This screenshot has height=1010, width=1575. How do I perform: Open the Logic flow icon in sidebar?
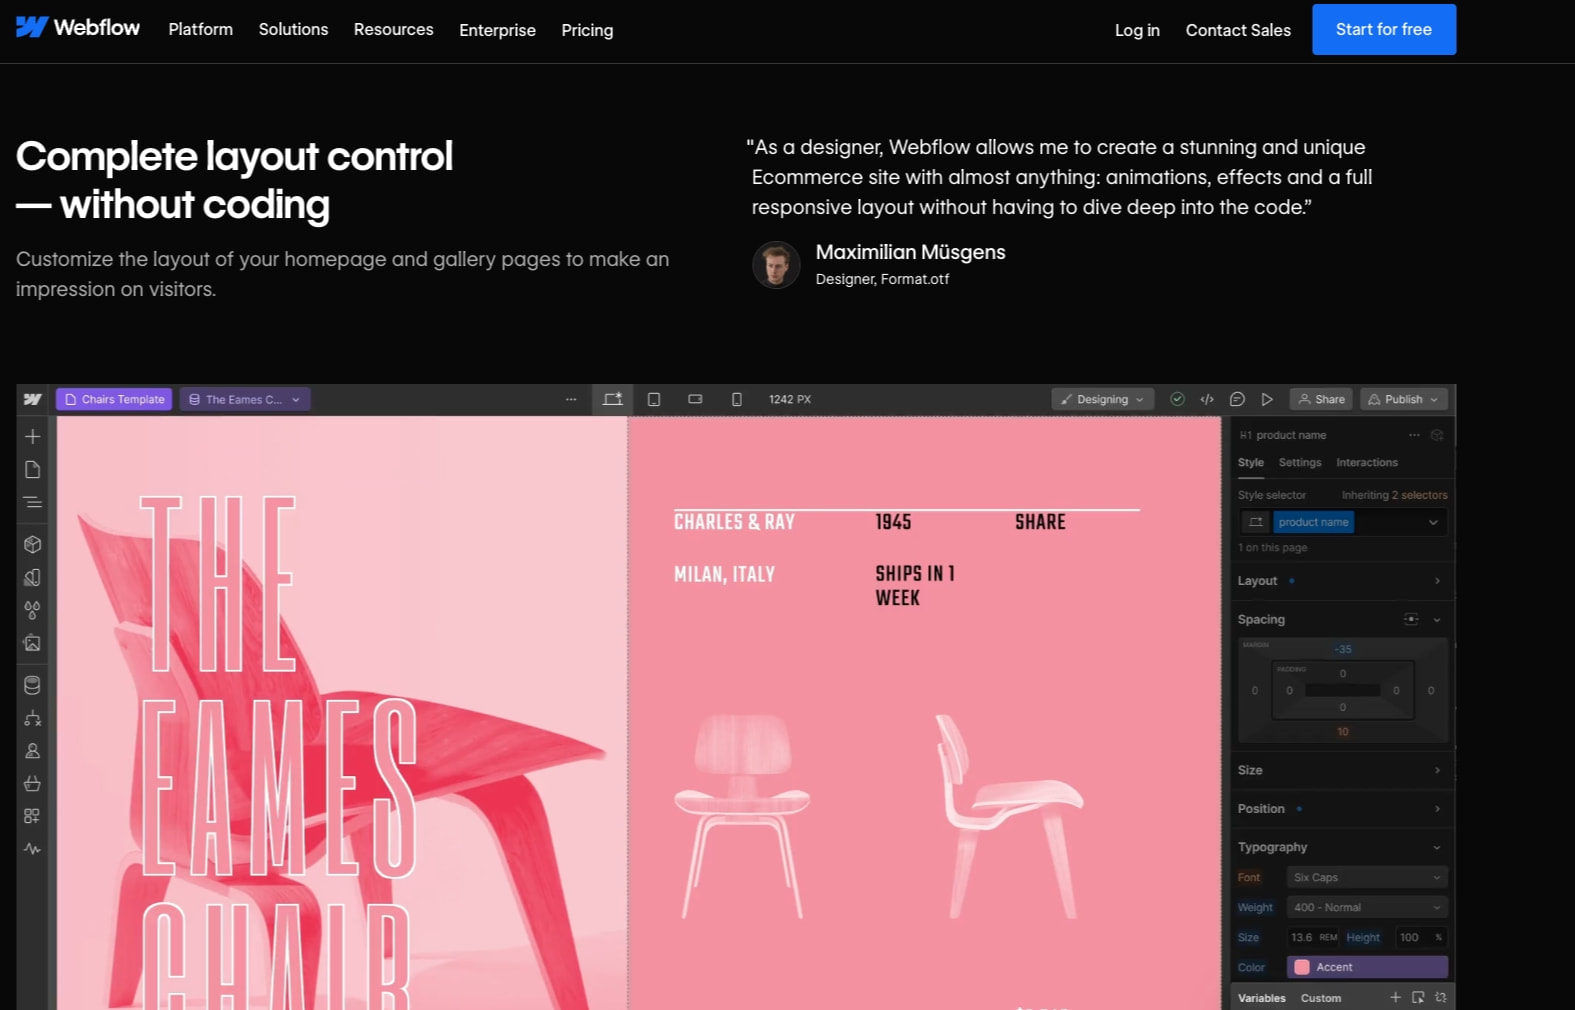coord(32,718)
